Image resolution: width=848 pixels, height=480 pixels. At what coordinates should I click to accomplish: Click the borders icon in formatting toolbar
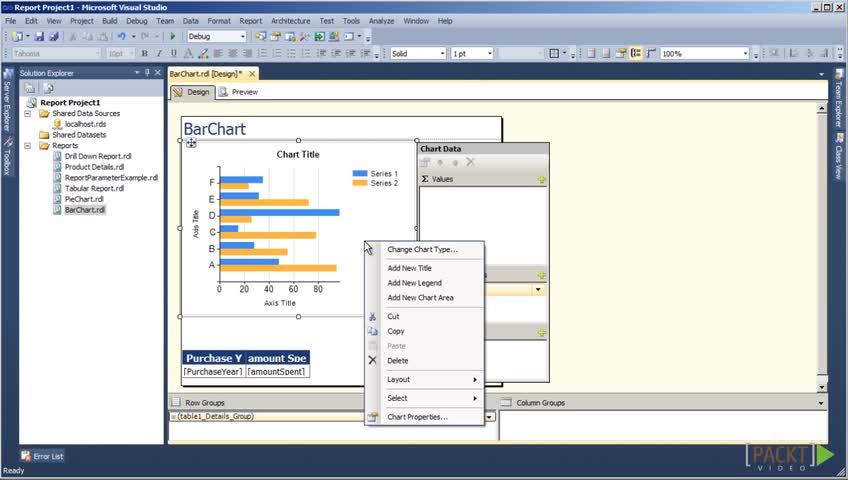pyautogui.click(x=554, y=54)
